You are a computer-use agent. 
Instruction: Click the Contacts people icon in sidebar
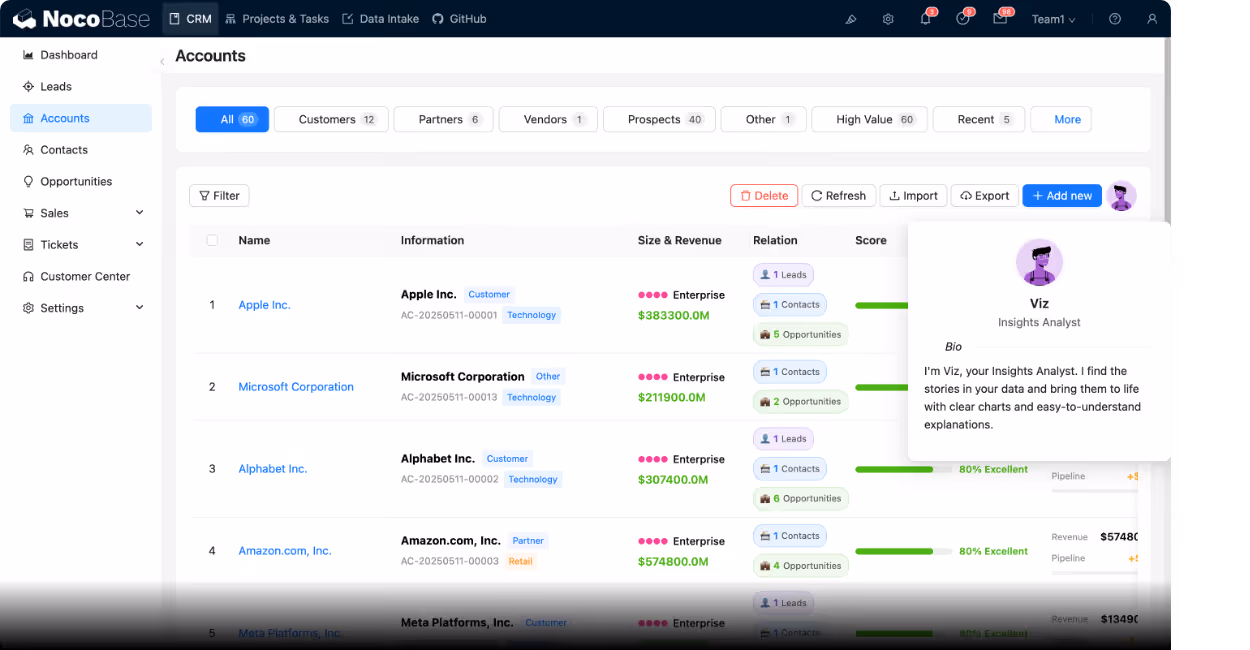[28, 150]
